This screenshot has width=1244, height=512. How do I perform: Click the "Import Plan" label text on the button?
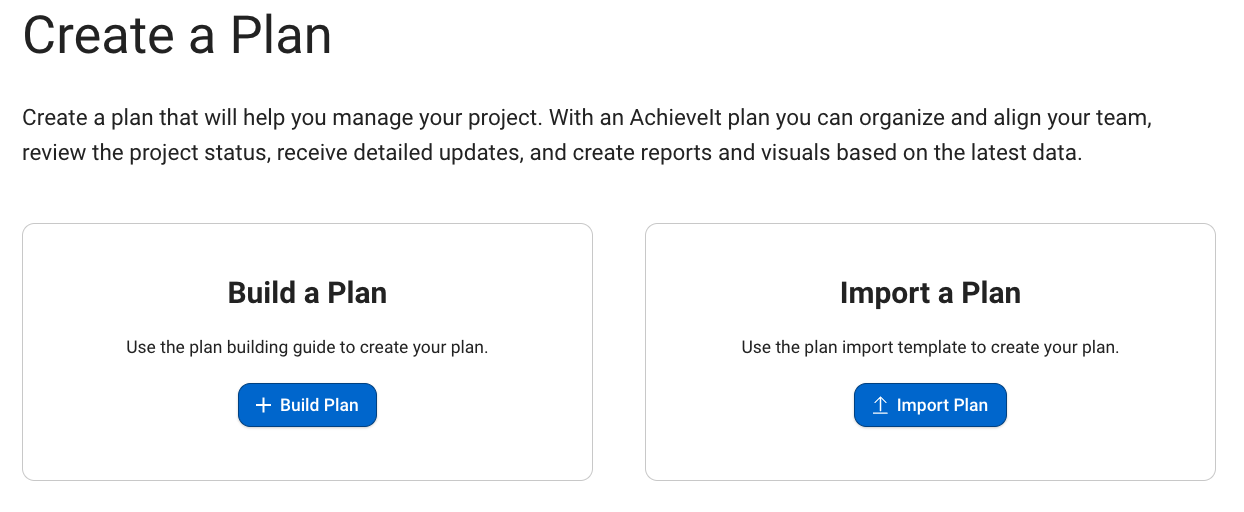(942, 405)
